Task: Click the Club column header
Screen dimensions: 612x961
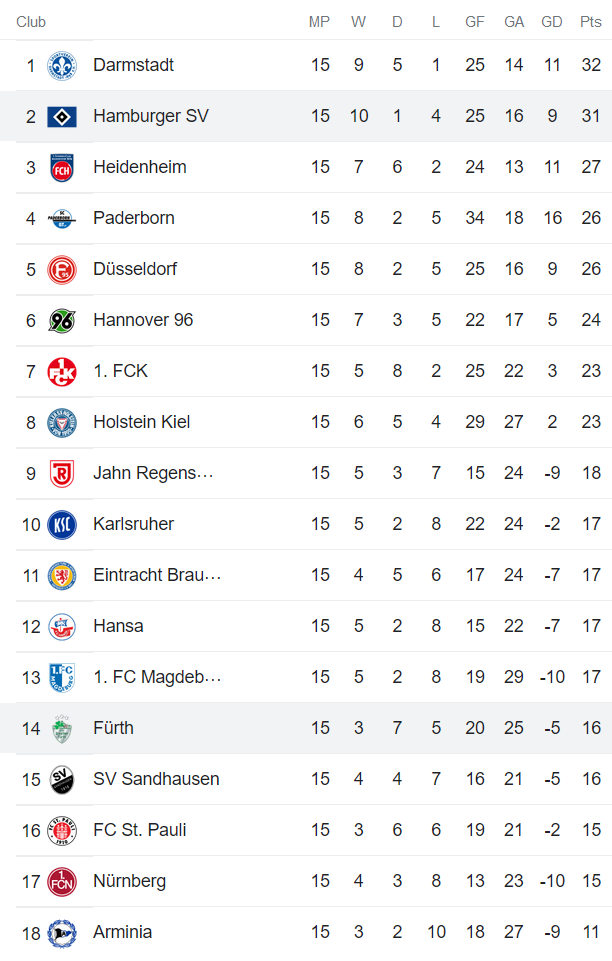Action: tap(31, 22)
